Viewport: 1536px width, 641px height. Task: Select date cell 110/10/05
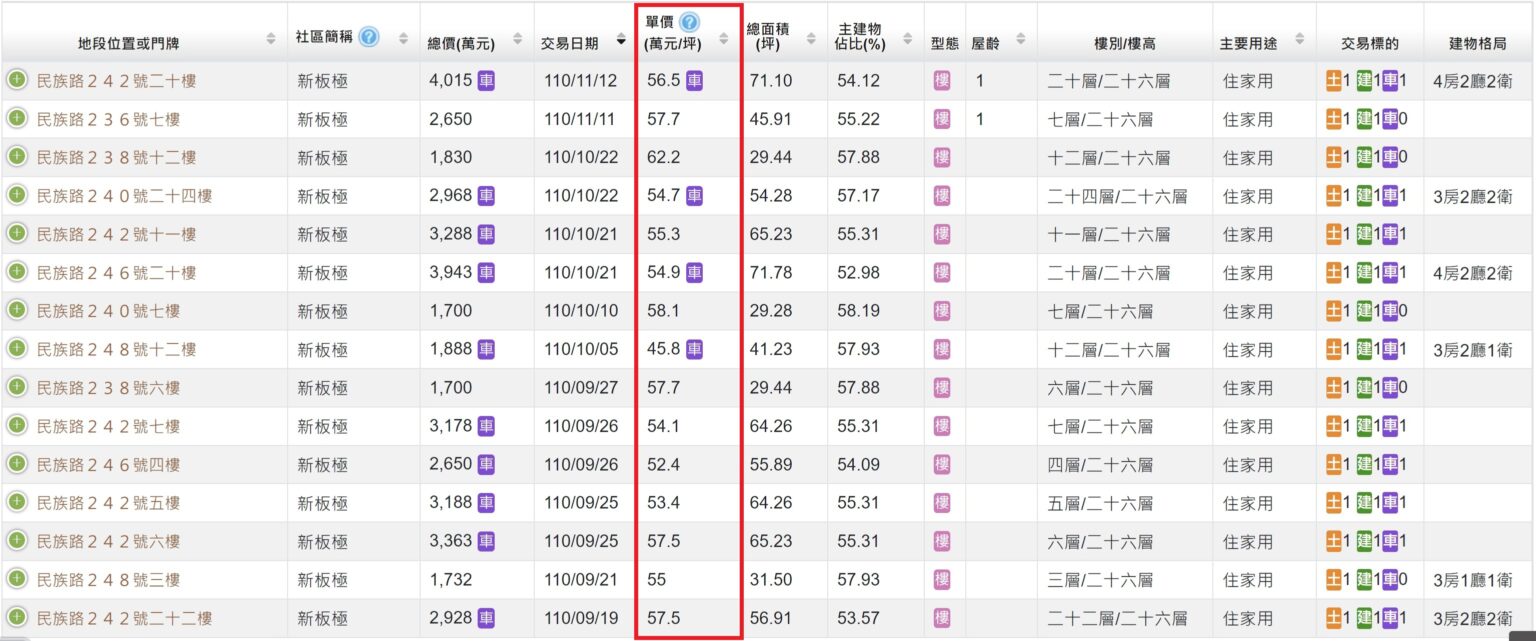coord(581,350)
